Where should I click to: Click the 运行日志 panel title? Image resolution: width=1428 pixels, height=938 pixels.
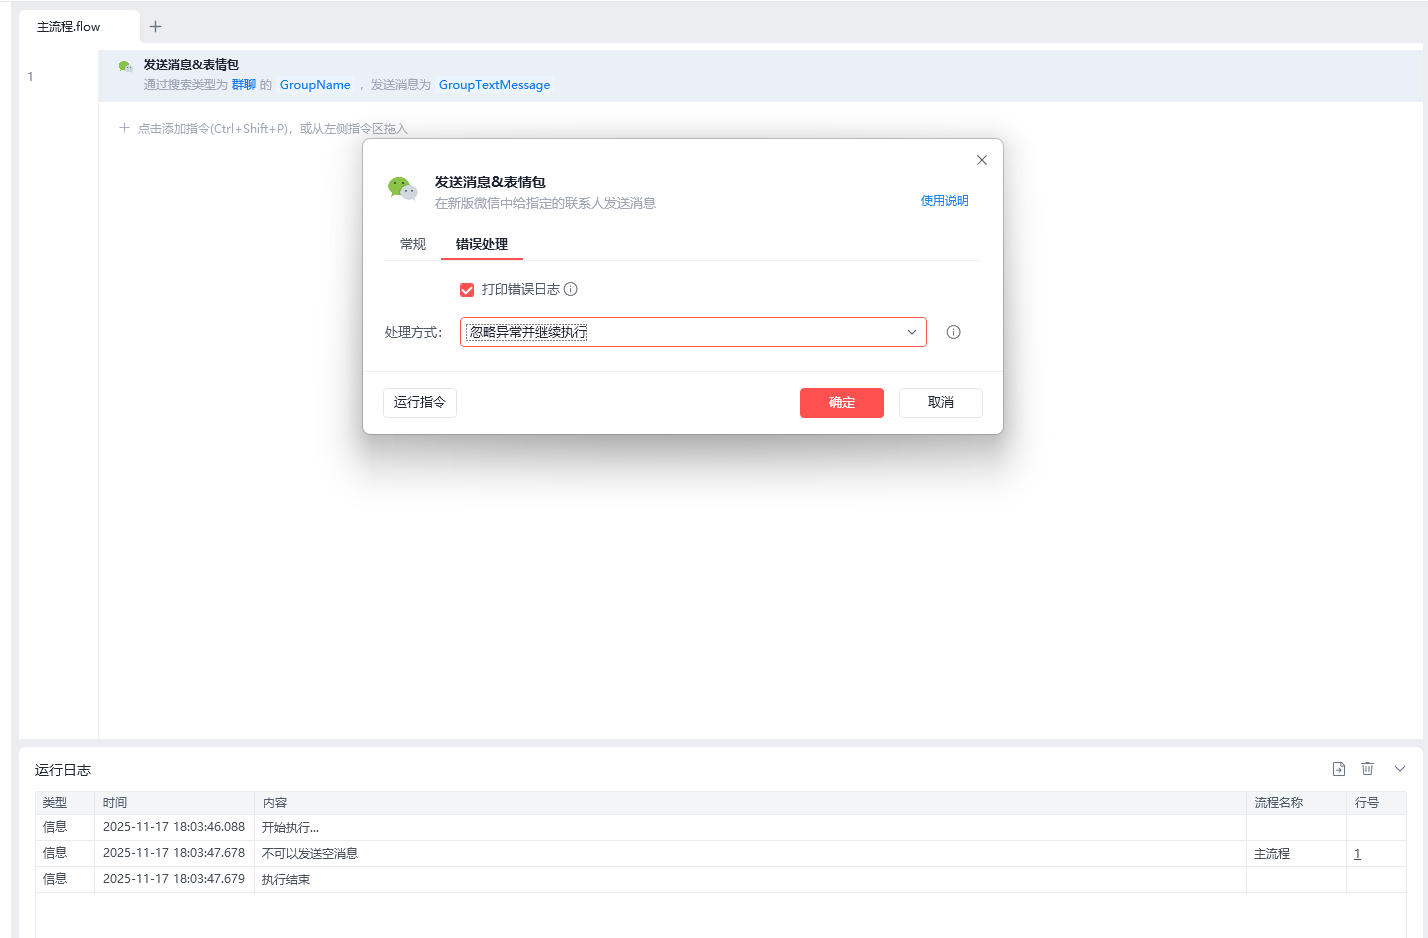tap(63, 770)
